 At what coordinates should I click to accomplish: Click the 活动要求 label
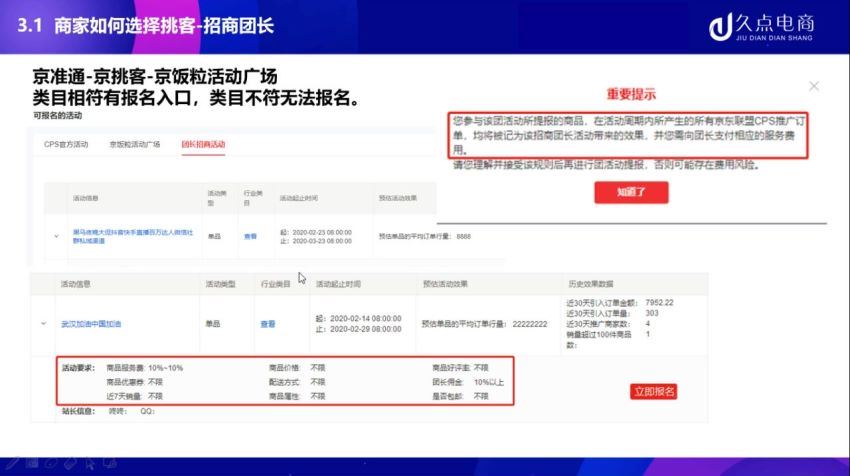pyautogui.click(x=78, y=368)
